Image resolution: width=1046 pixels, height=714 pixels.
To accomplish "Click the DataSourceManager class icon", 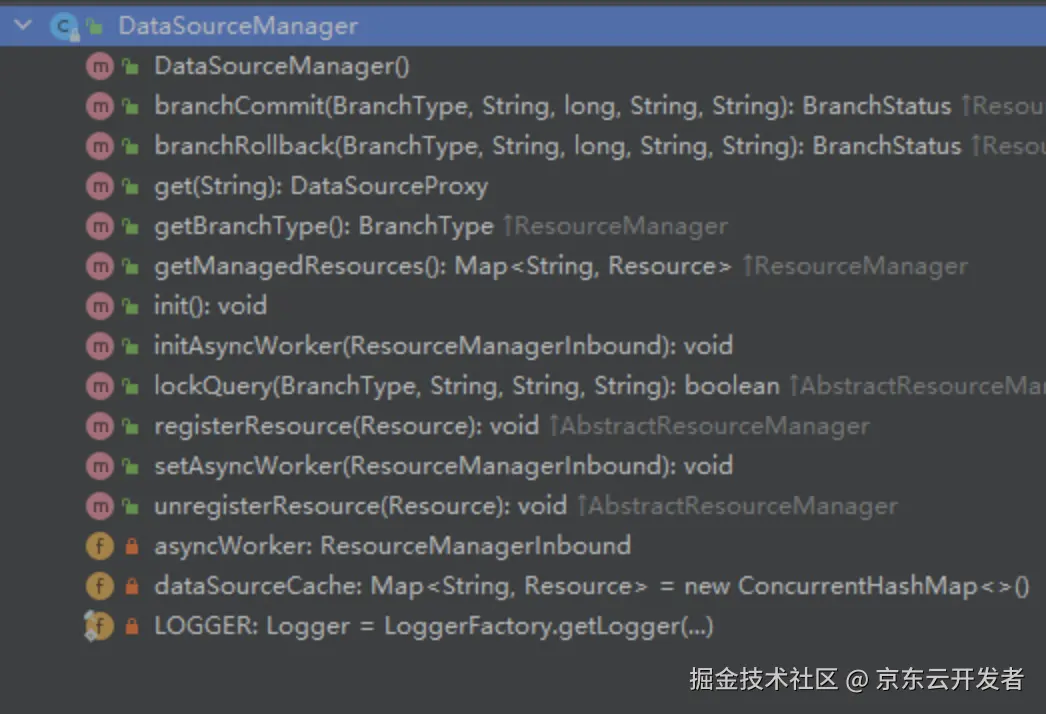I will coord(65,26).
